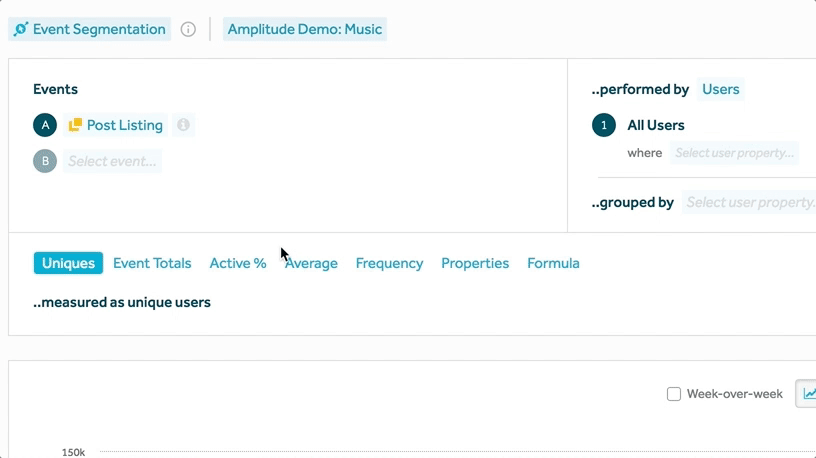Select the Active % measurement tab
The width and height of the screenshot is (816, 458).
237,263
